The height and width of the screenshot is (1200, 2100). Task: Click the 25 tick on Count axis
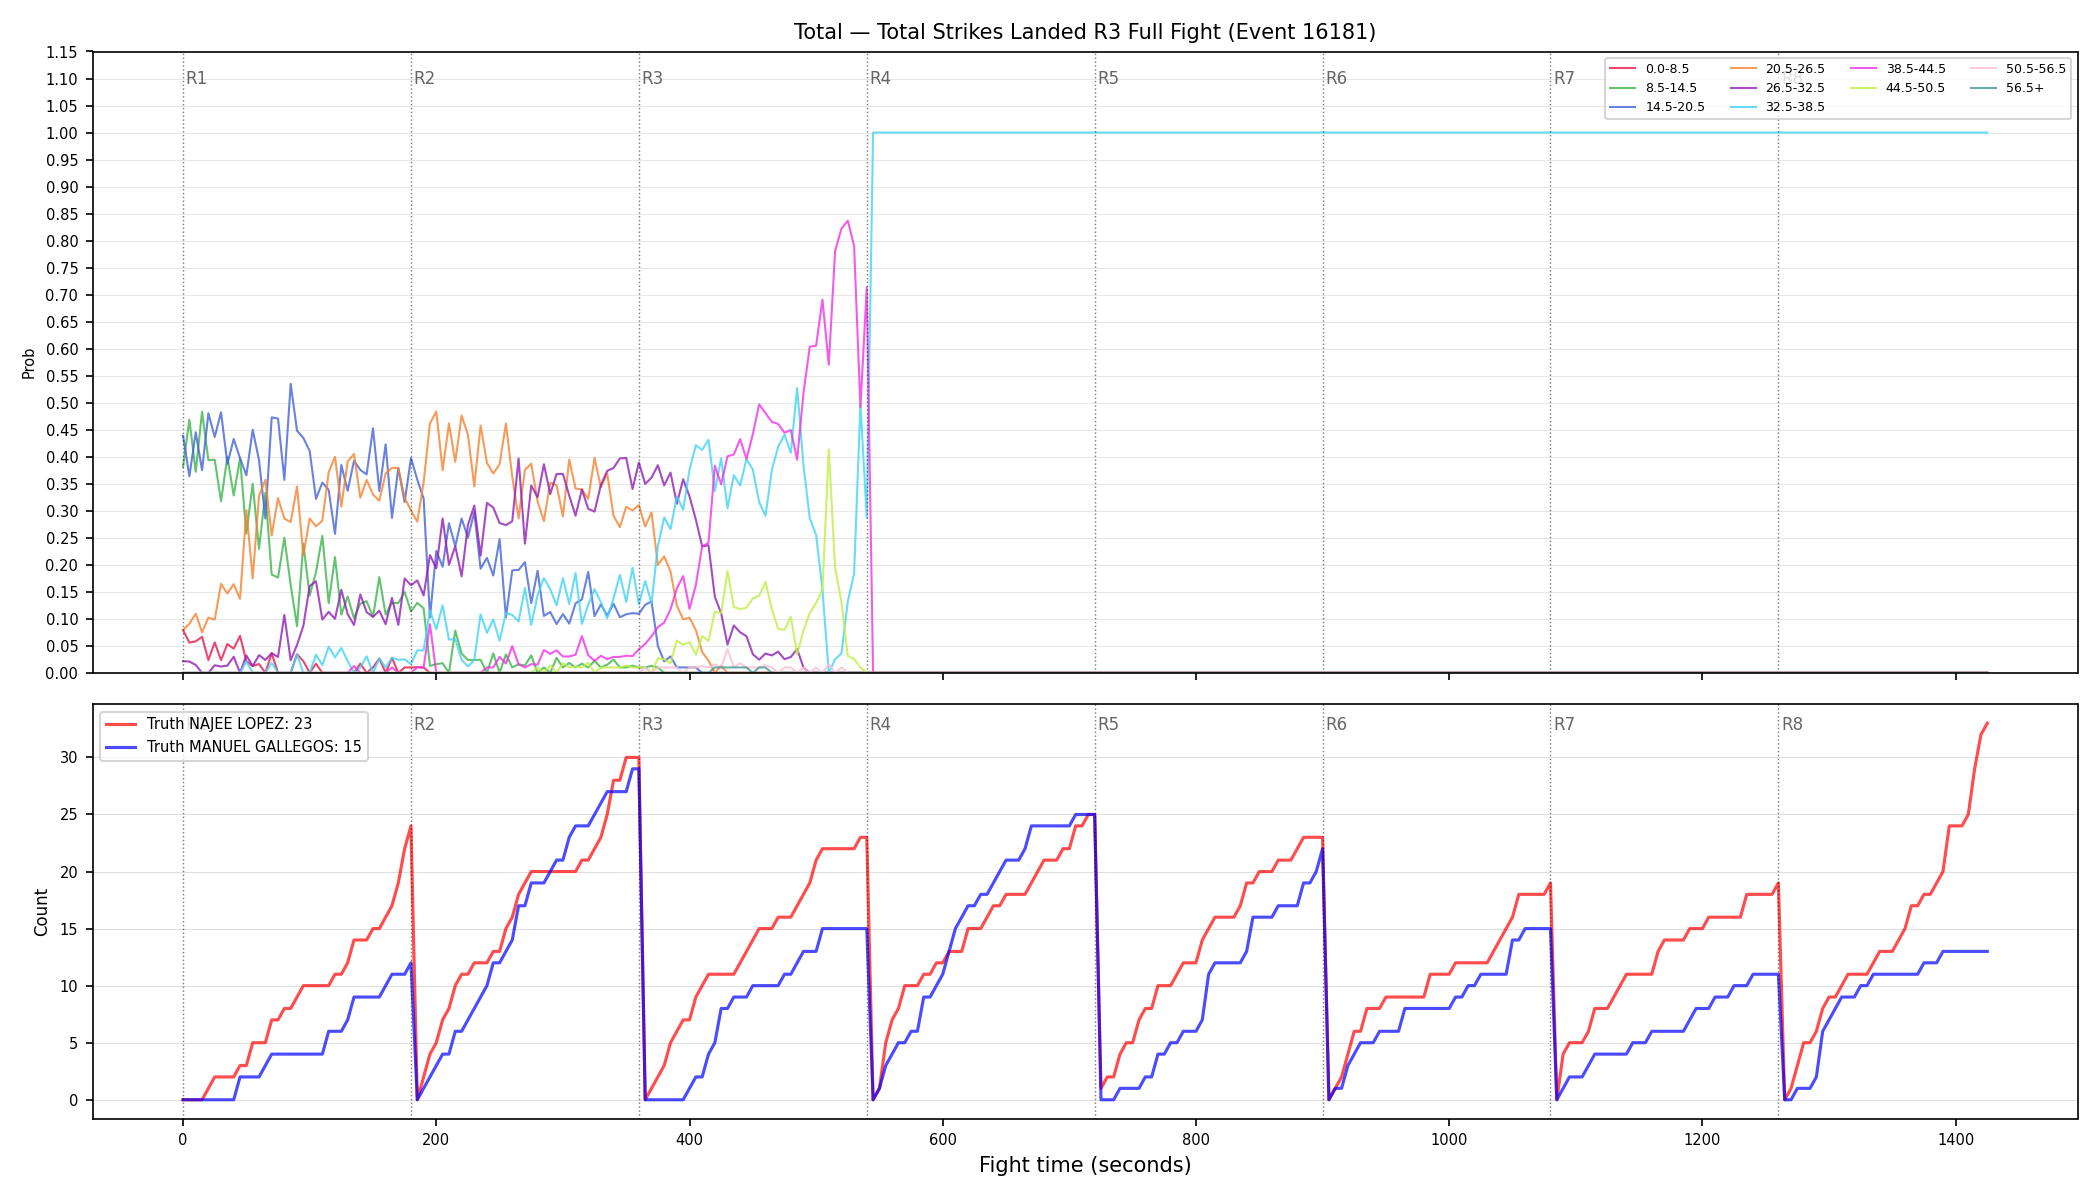coord(69,814)
